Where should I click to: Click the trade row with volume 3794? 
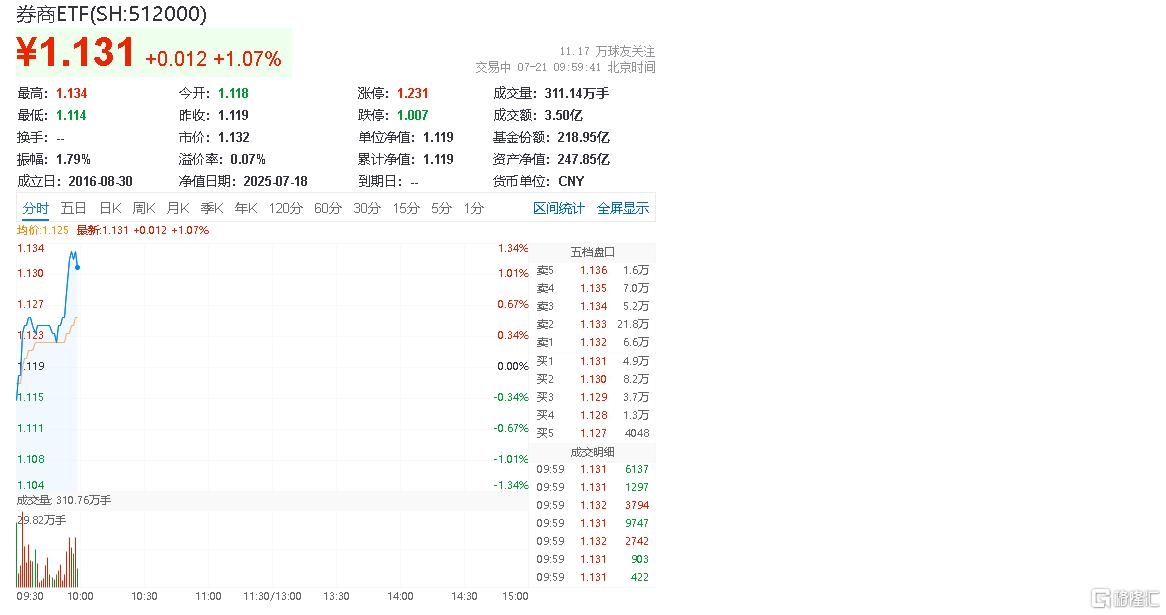(593, 505)
